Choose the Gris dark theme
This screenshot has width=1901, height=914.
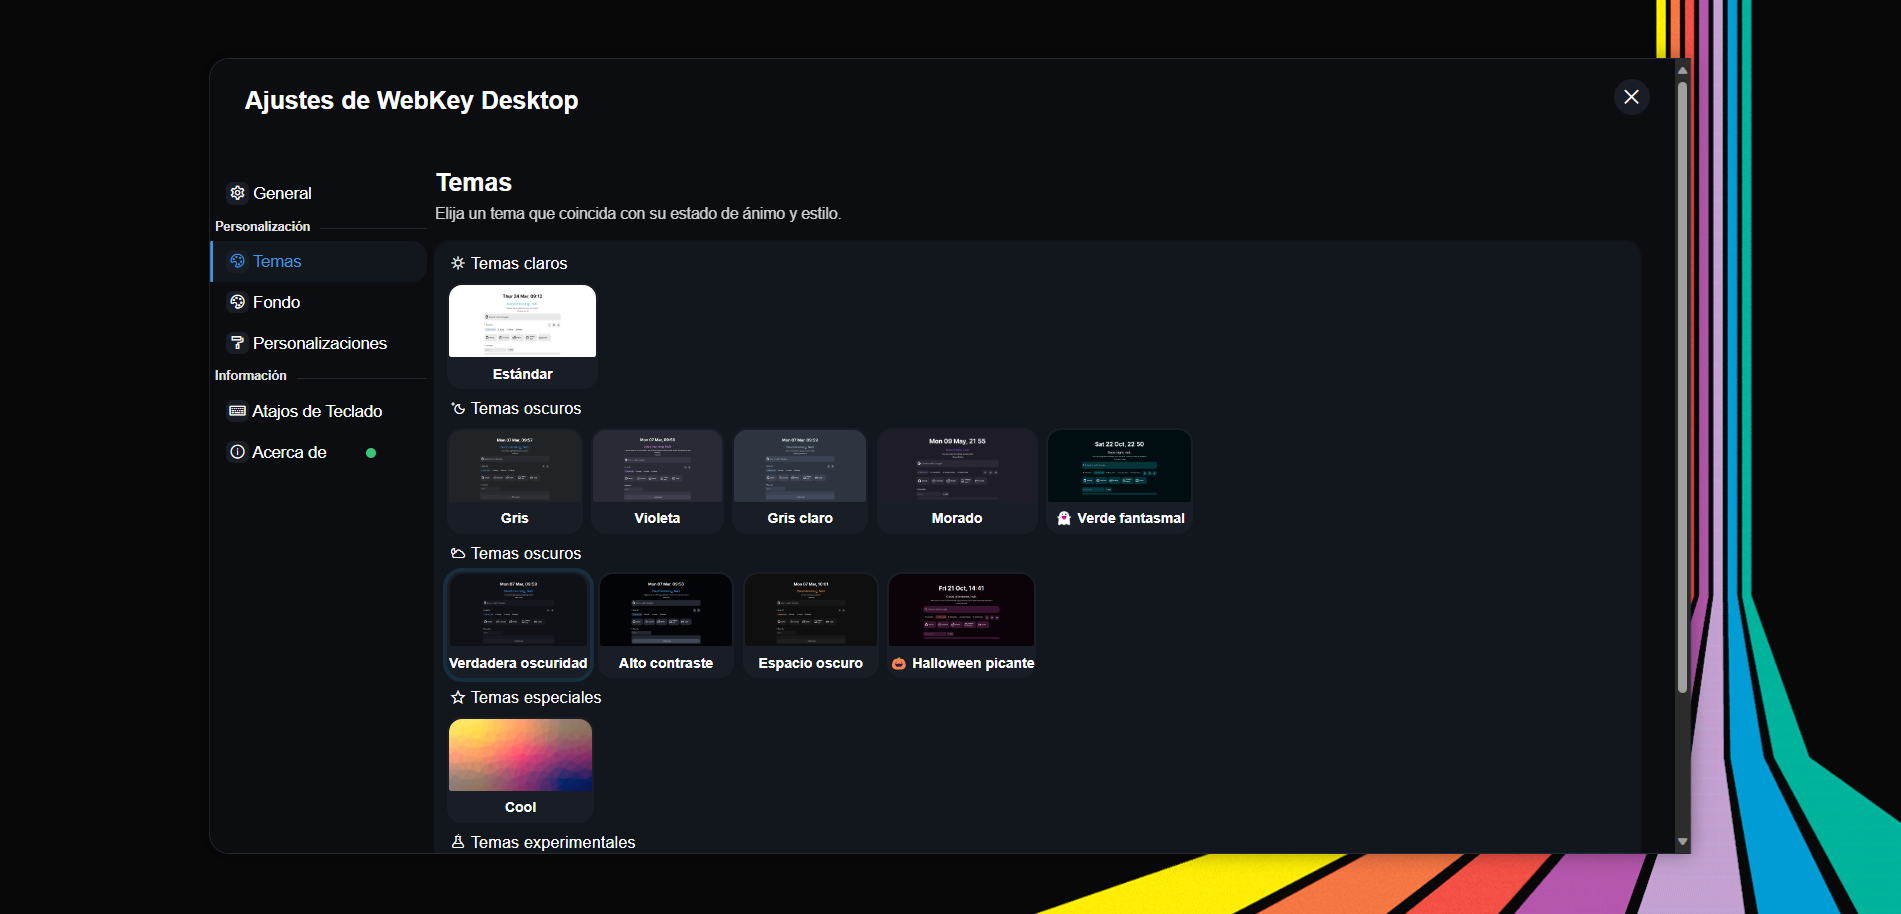[515, 481]
